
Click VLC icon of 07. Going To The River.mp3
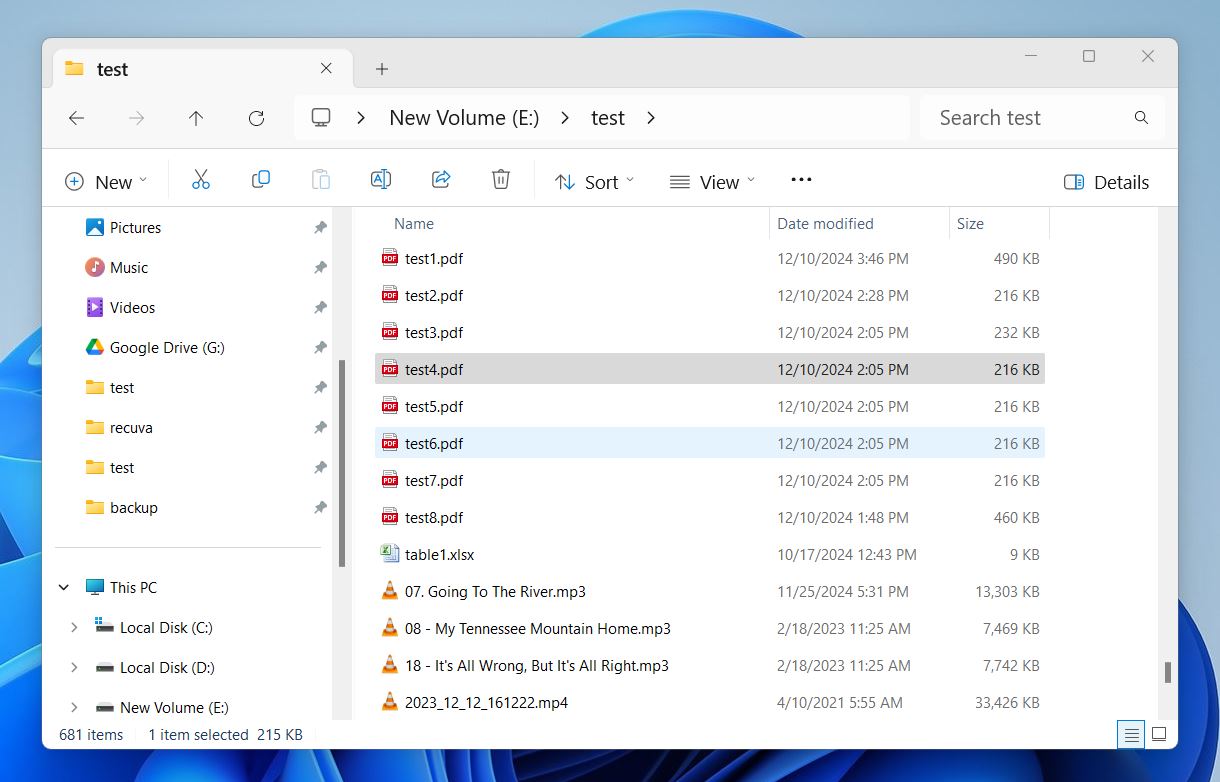pos(390,591)
